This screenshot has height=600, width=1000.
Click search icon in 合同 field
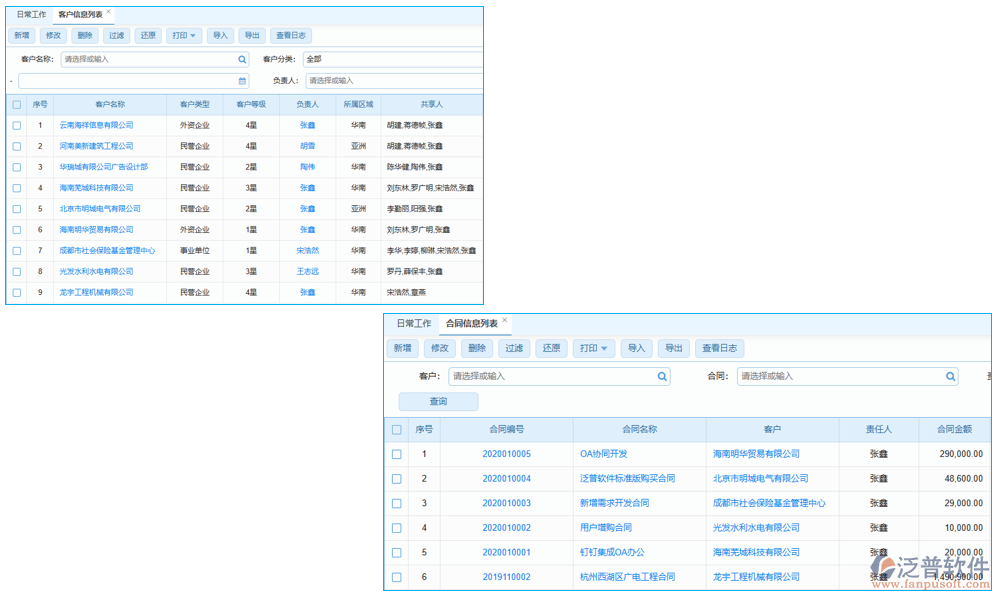pos(951,377)
